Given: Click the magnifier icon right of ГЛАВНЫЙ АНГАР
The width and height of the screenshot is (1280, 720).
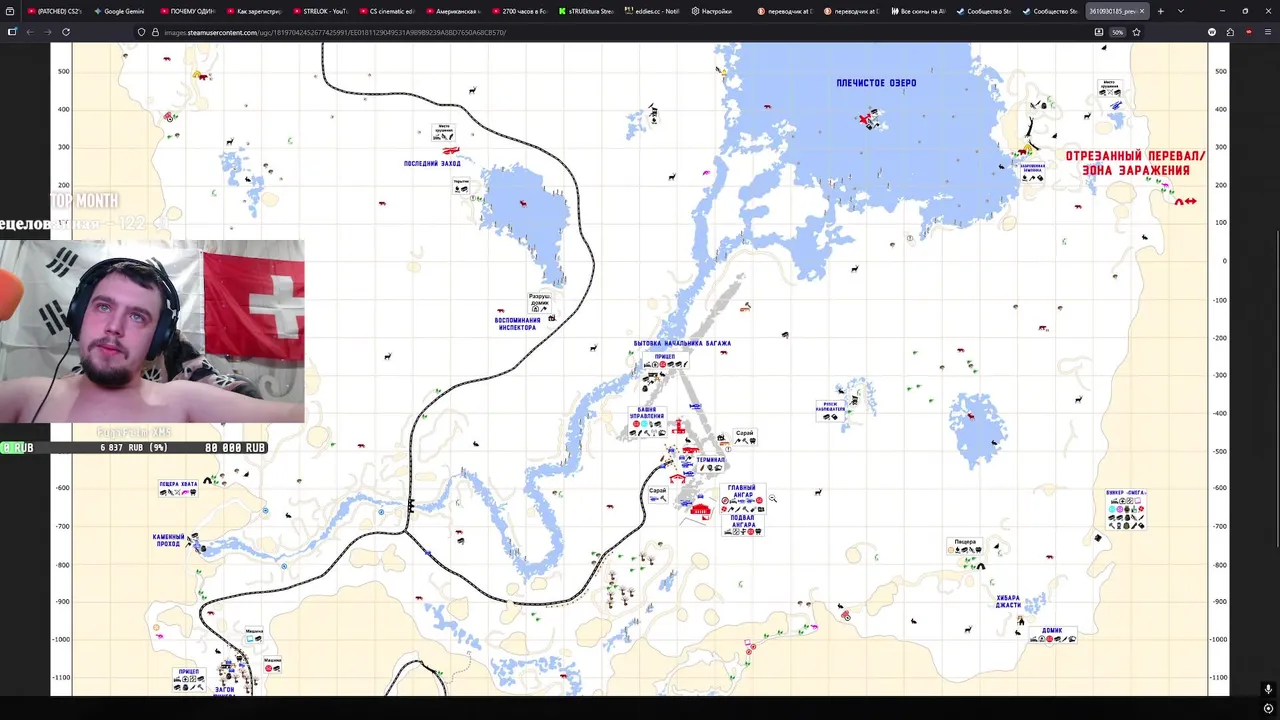Looking at the screenshot, I should point(772,498).
